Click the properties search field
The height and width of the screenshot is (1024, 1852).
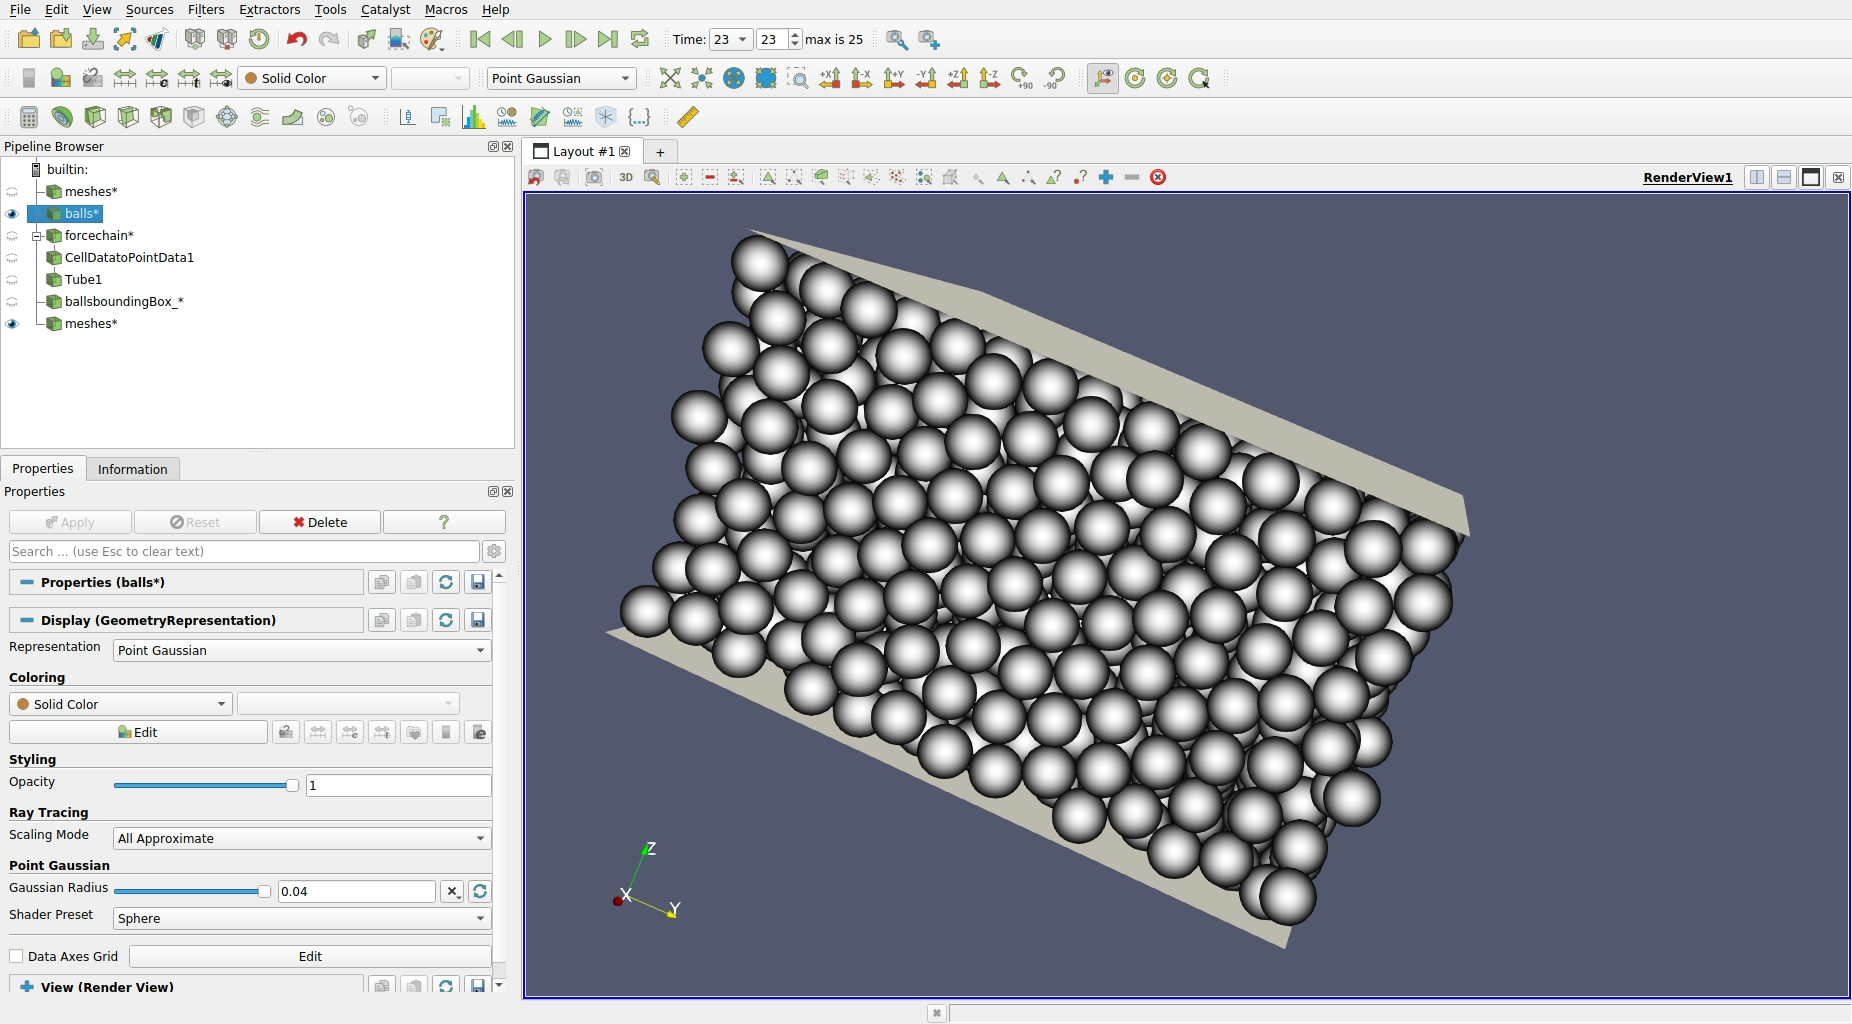(x=244, y=551)
